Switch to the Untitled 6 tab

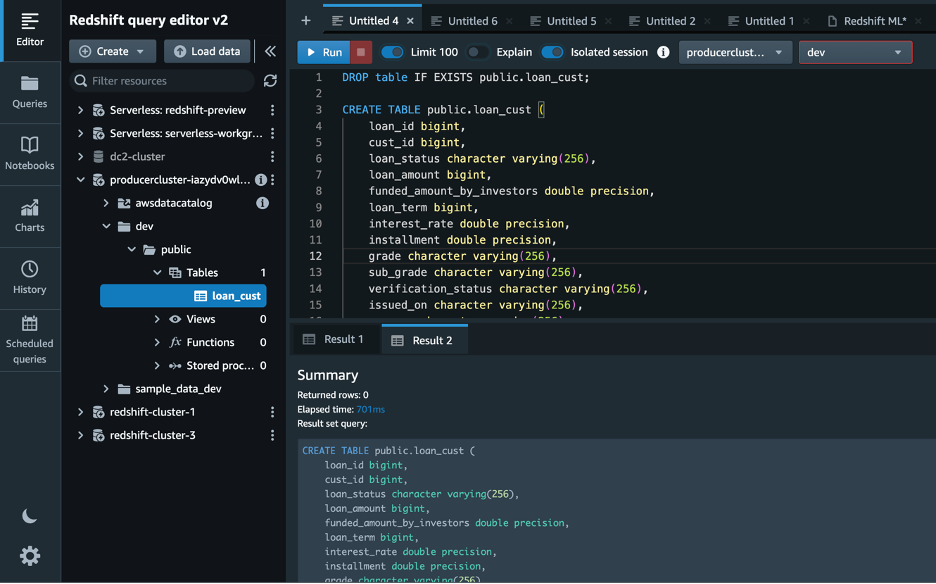pos(472,21)
